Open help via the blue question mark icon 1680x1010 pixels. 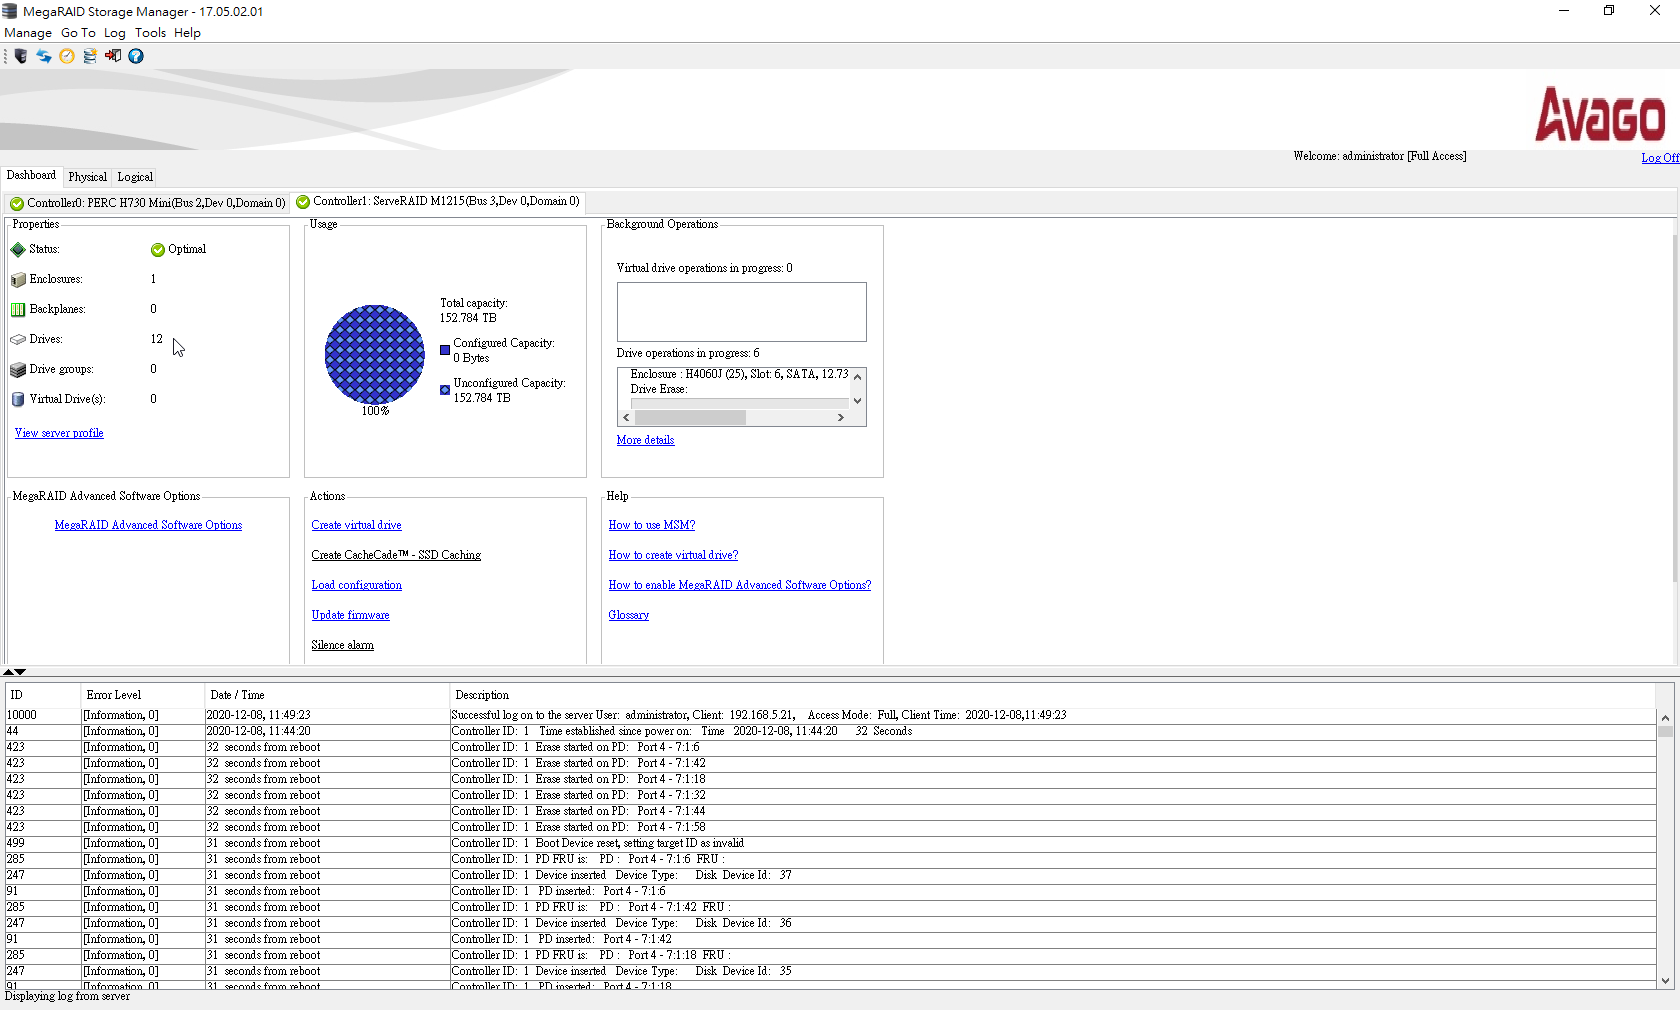point(136,56)
